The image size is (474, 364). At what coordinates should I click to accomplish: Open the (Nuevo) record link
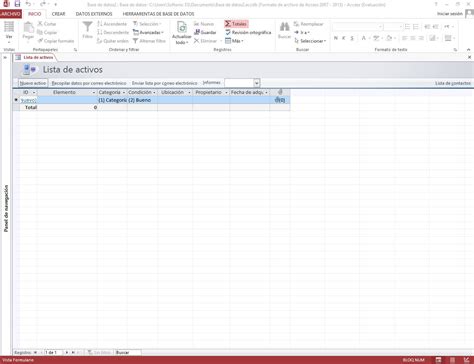[x=28, y=100]
